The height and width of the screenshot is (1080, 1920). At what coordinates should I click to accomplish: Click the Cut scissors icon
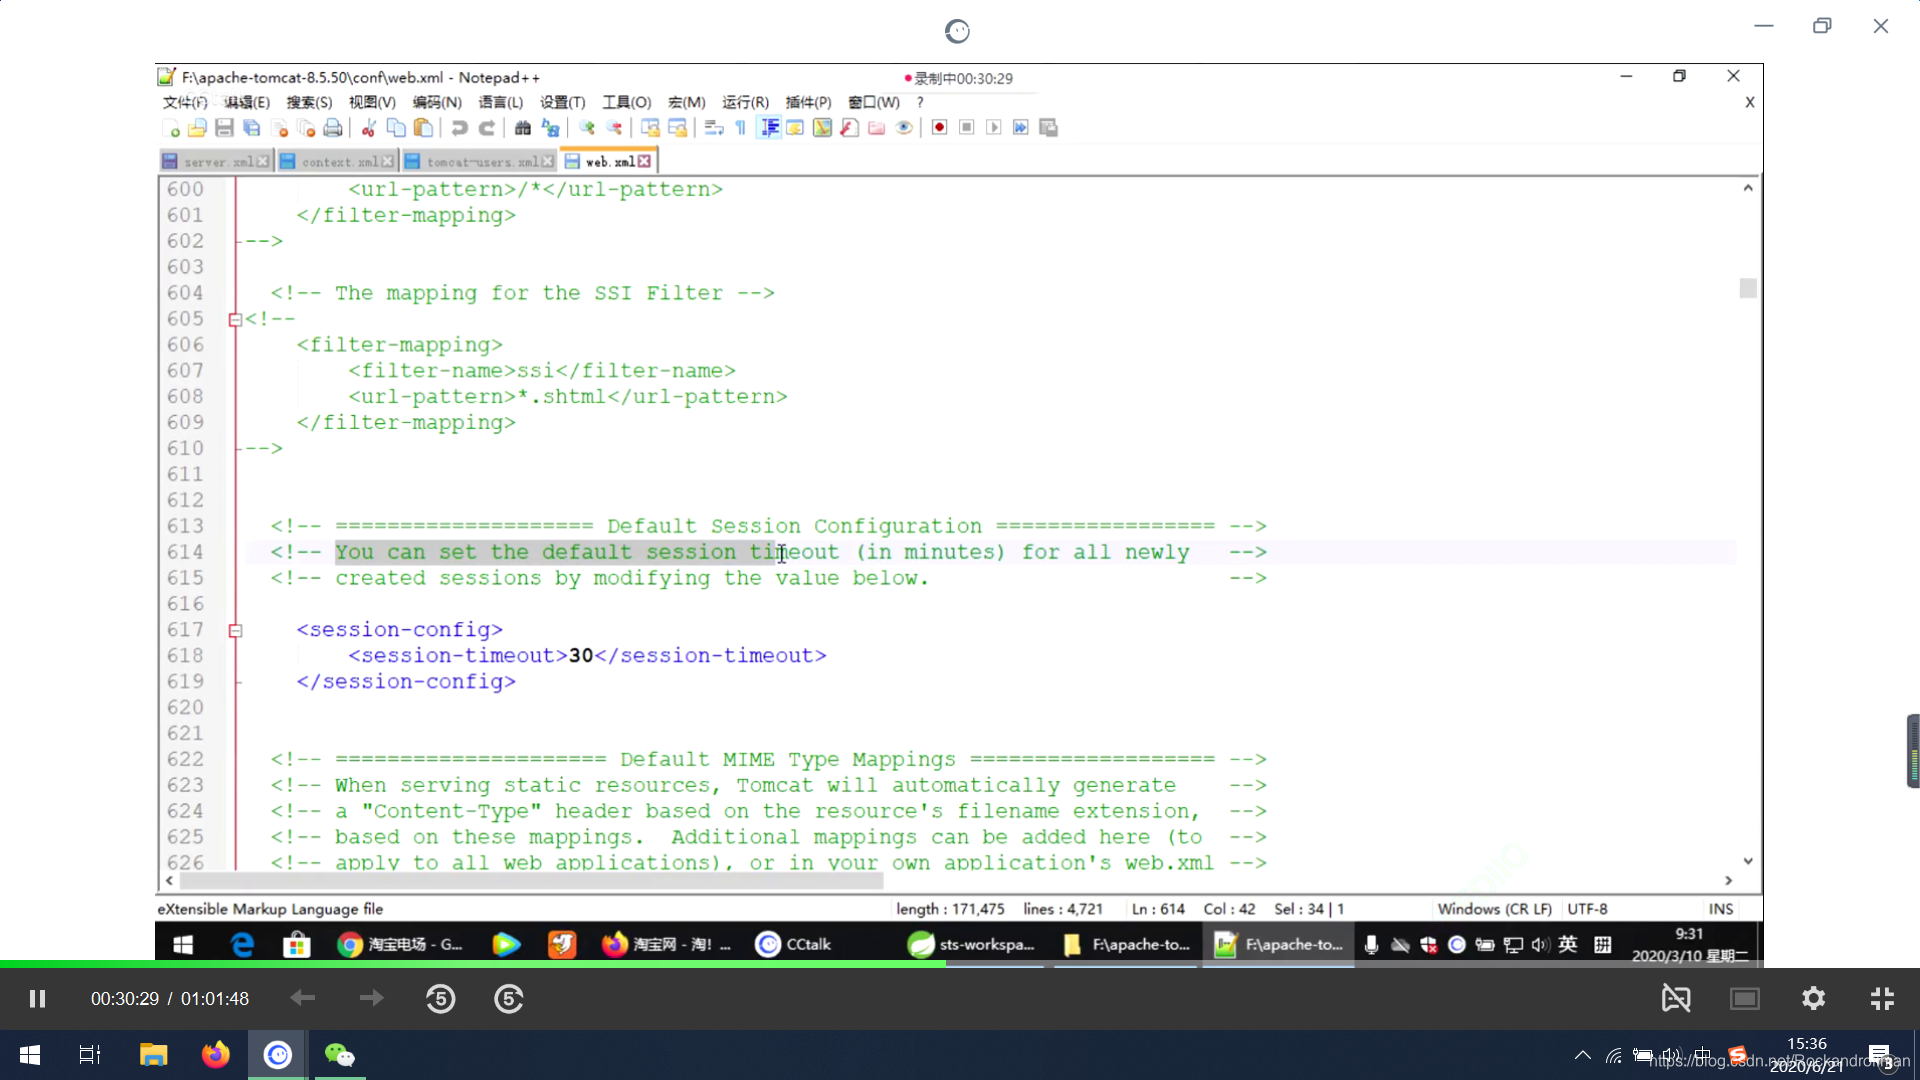(x=369, y=128)
